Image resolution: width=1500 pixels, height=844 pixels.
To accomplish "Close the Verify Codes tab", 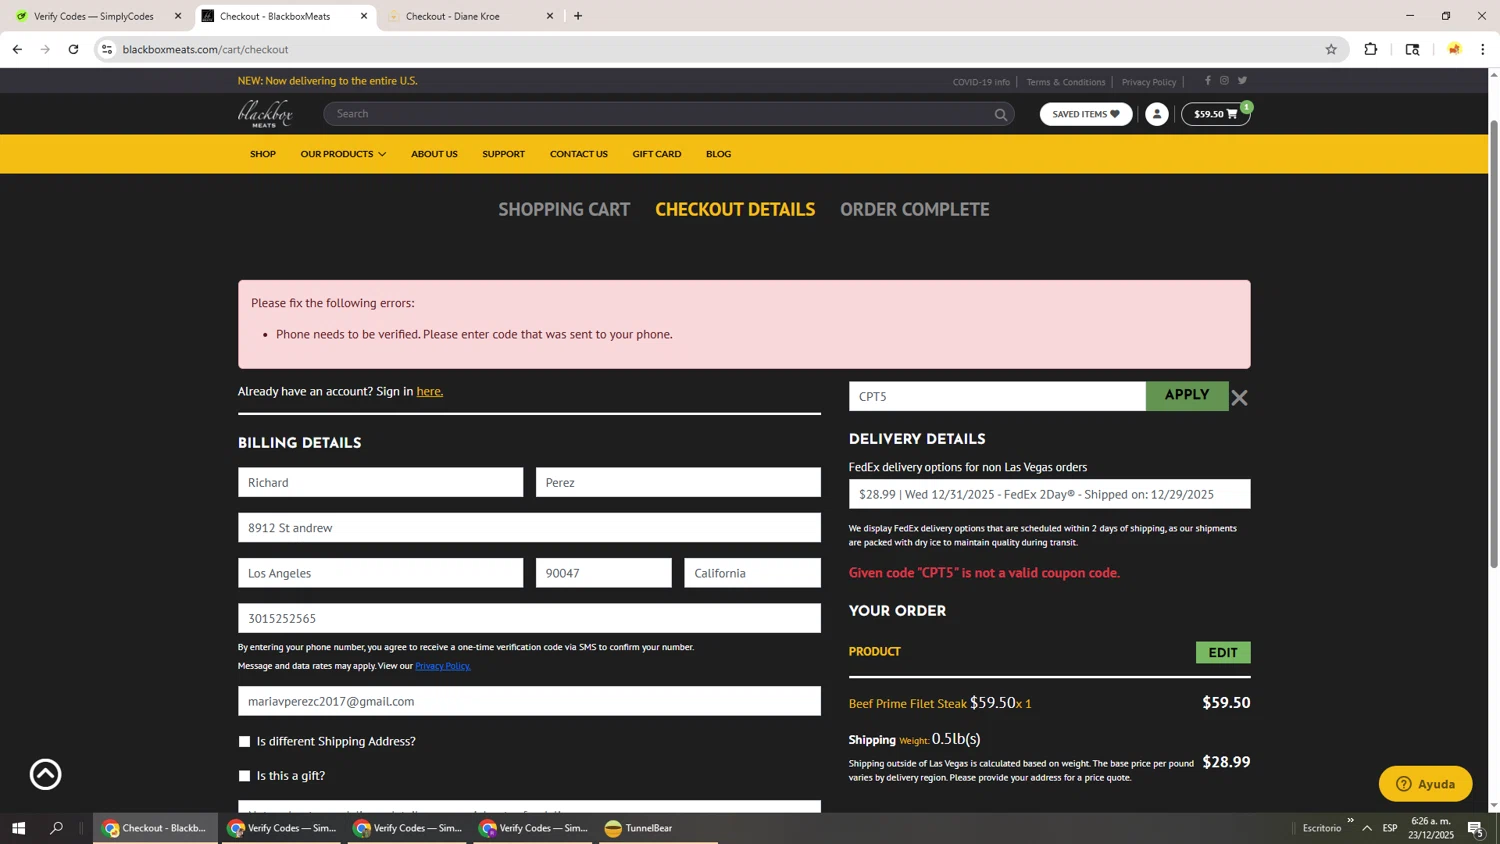I will pyautogui.click(x=178, y=16).
